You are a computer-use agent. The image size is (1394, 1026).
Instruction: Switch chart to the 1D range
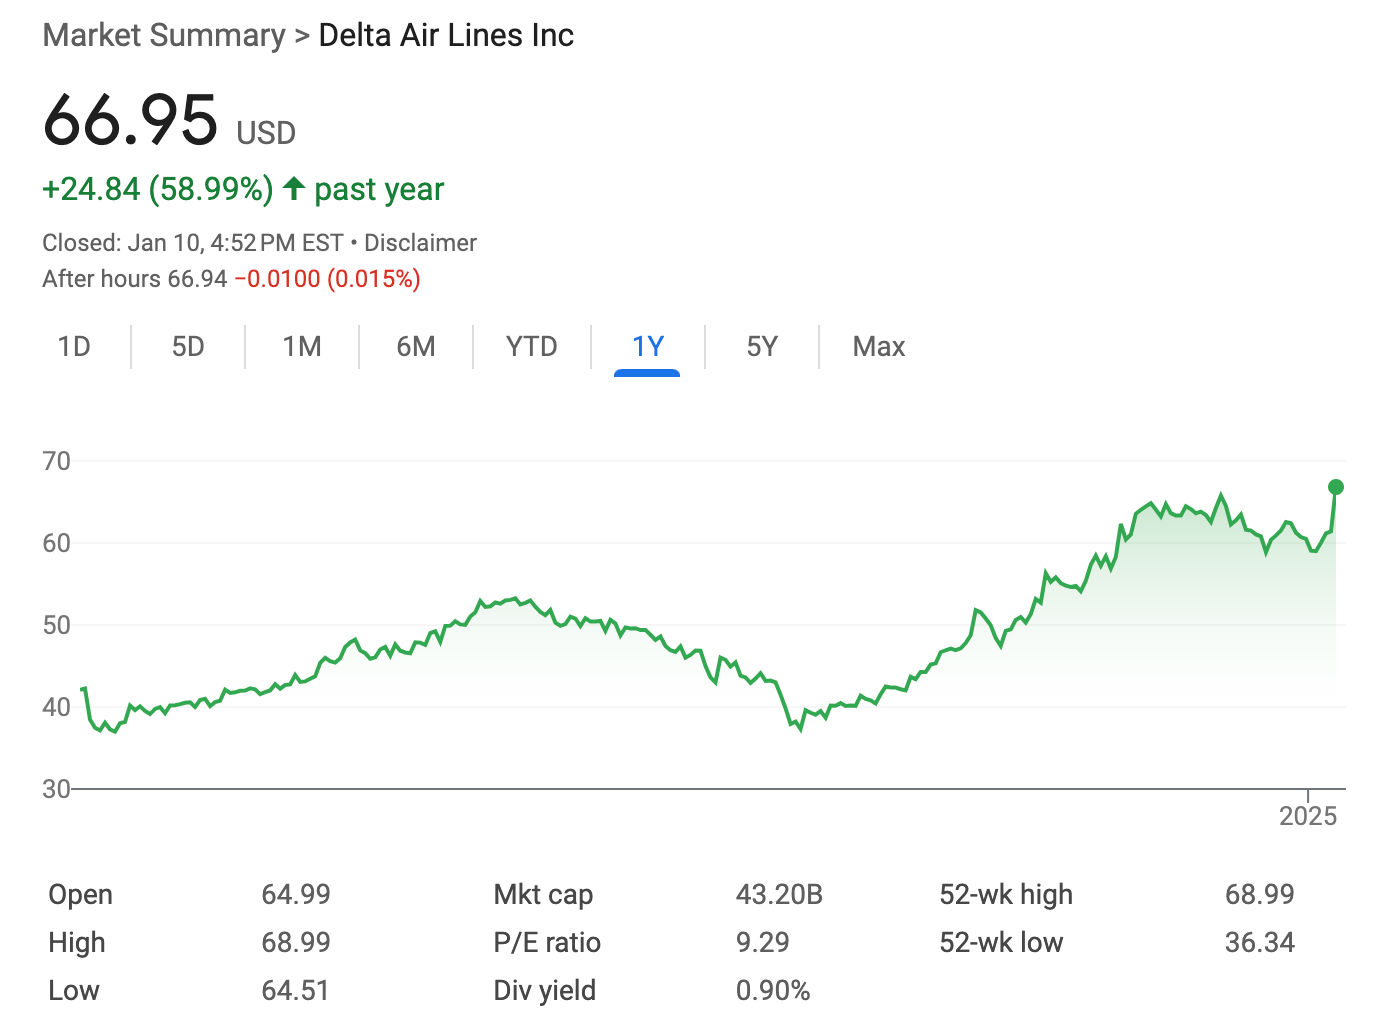tap(74, 347)
